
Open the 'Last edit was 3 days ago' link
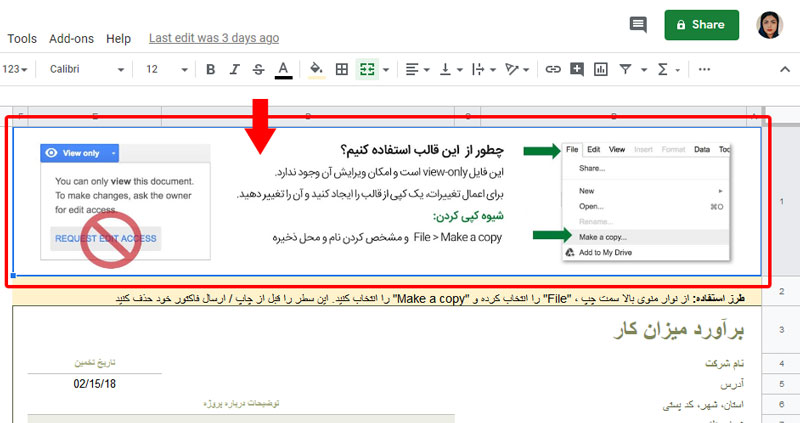(213, 38)
